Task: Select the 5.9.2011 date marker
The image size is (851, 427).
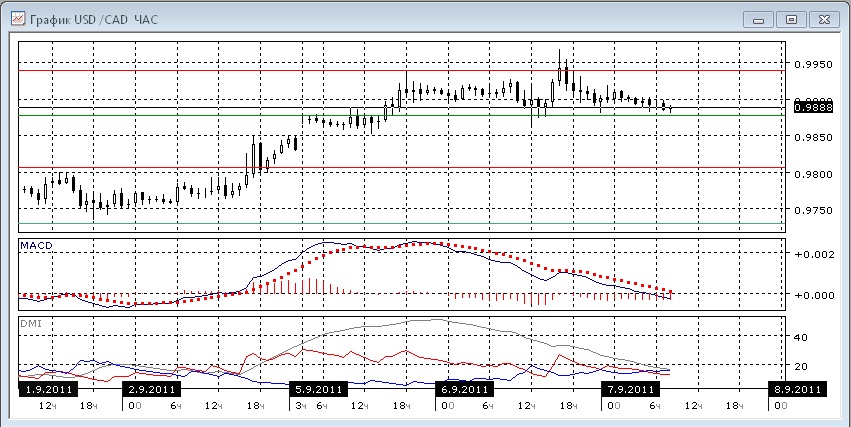Action: pyautogui.click(x=318, y=389)
